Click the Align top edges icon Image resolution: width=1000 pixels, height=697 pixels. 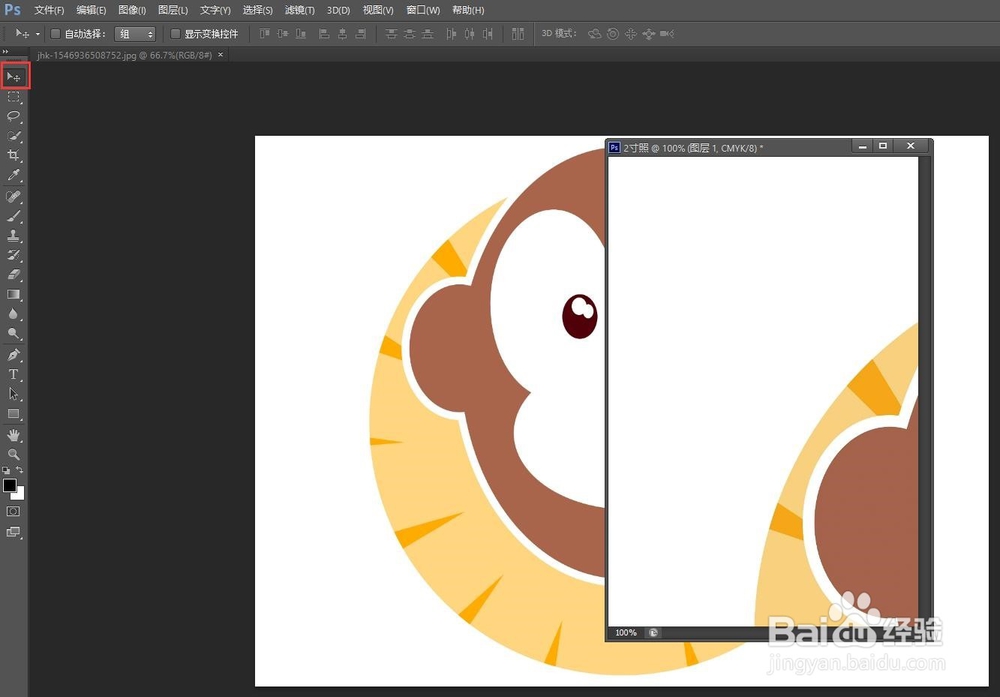[264, 34]
